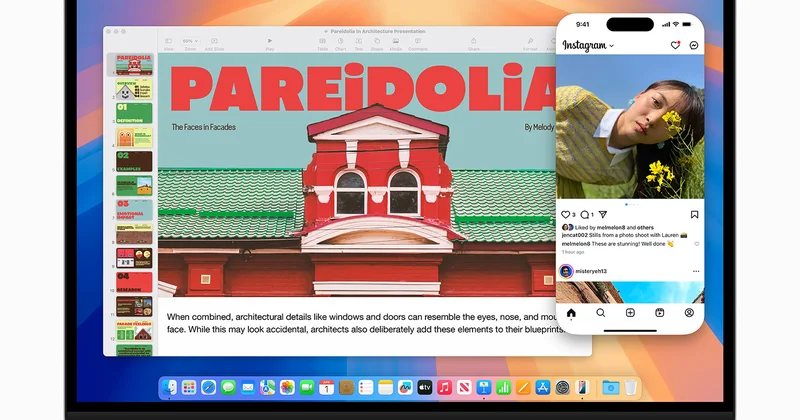Screen dimensions: 800x420
Task: Select slide 1 PAREIDOLIA thumbnail
Action: point(134,65)
